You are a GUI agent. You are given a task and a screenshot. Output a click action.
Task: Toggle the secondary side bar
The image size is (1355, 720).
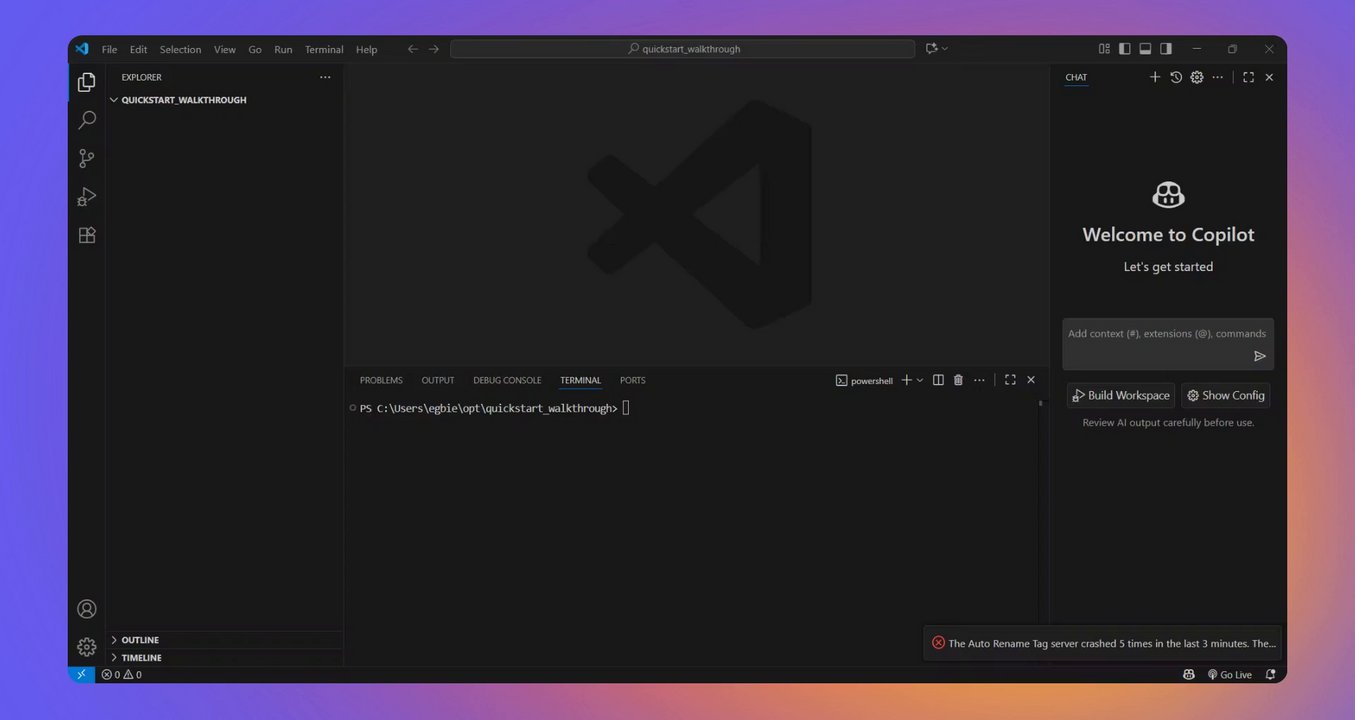coord(1166,49)
